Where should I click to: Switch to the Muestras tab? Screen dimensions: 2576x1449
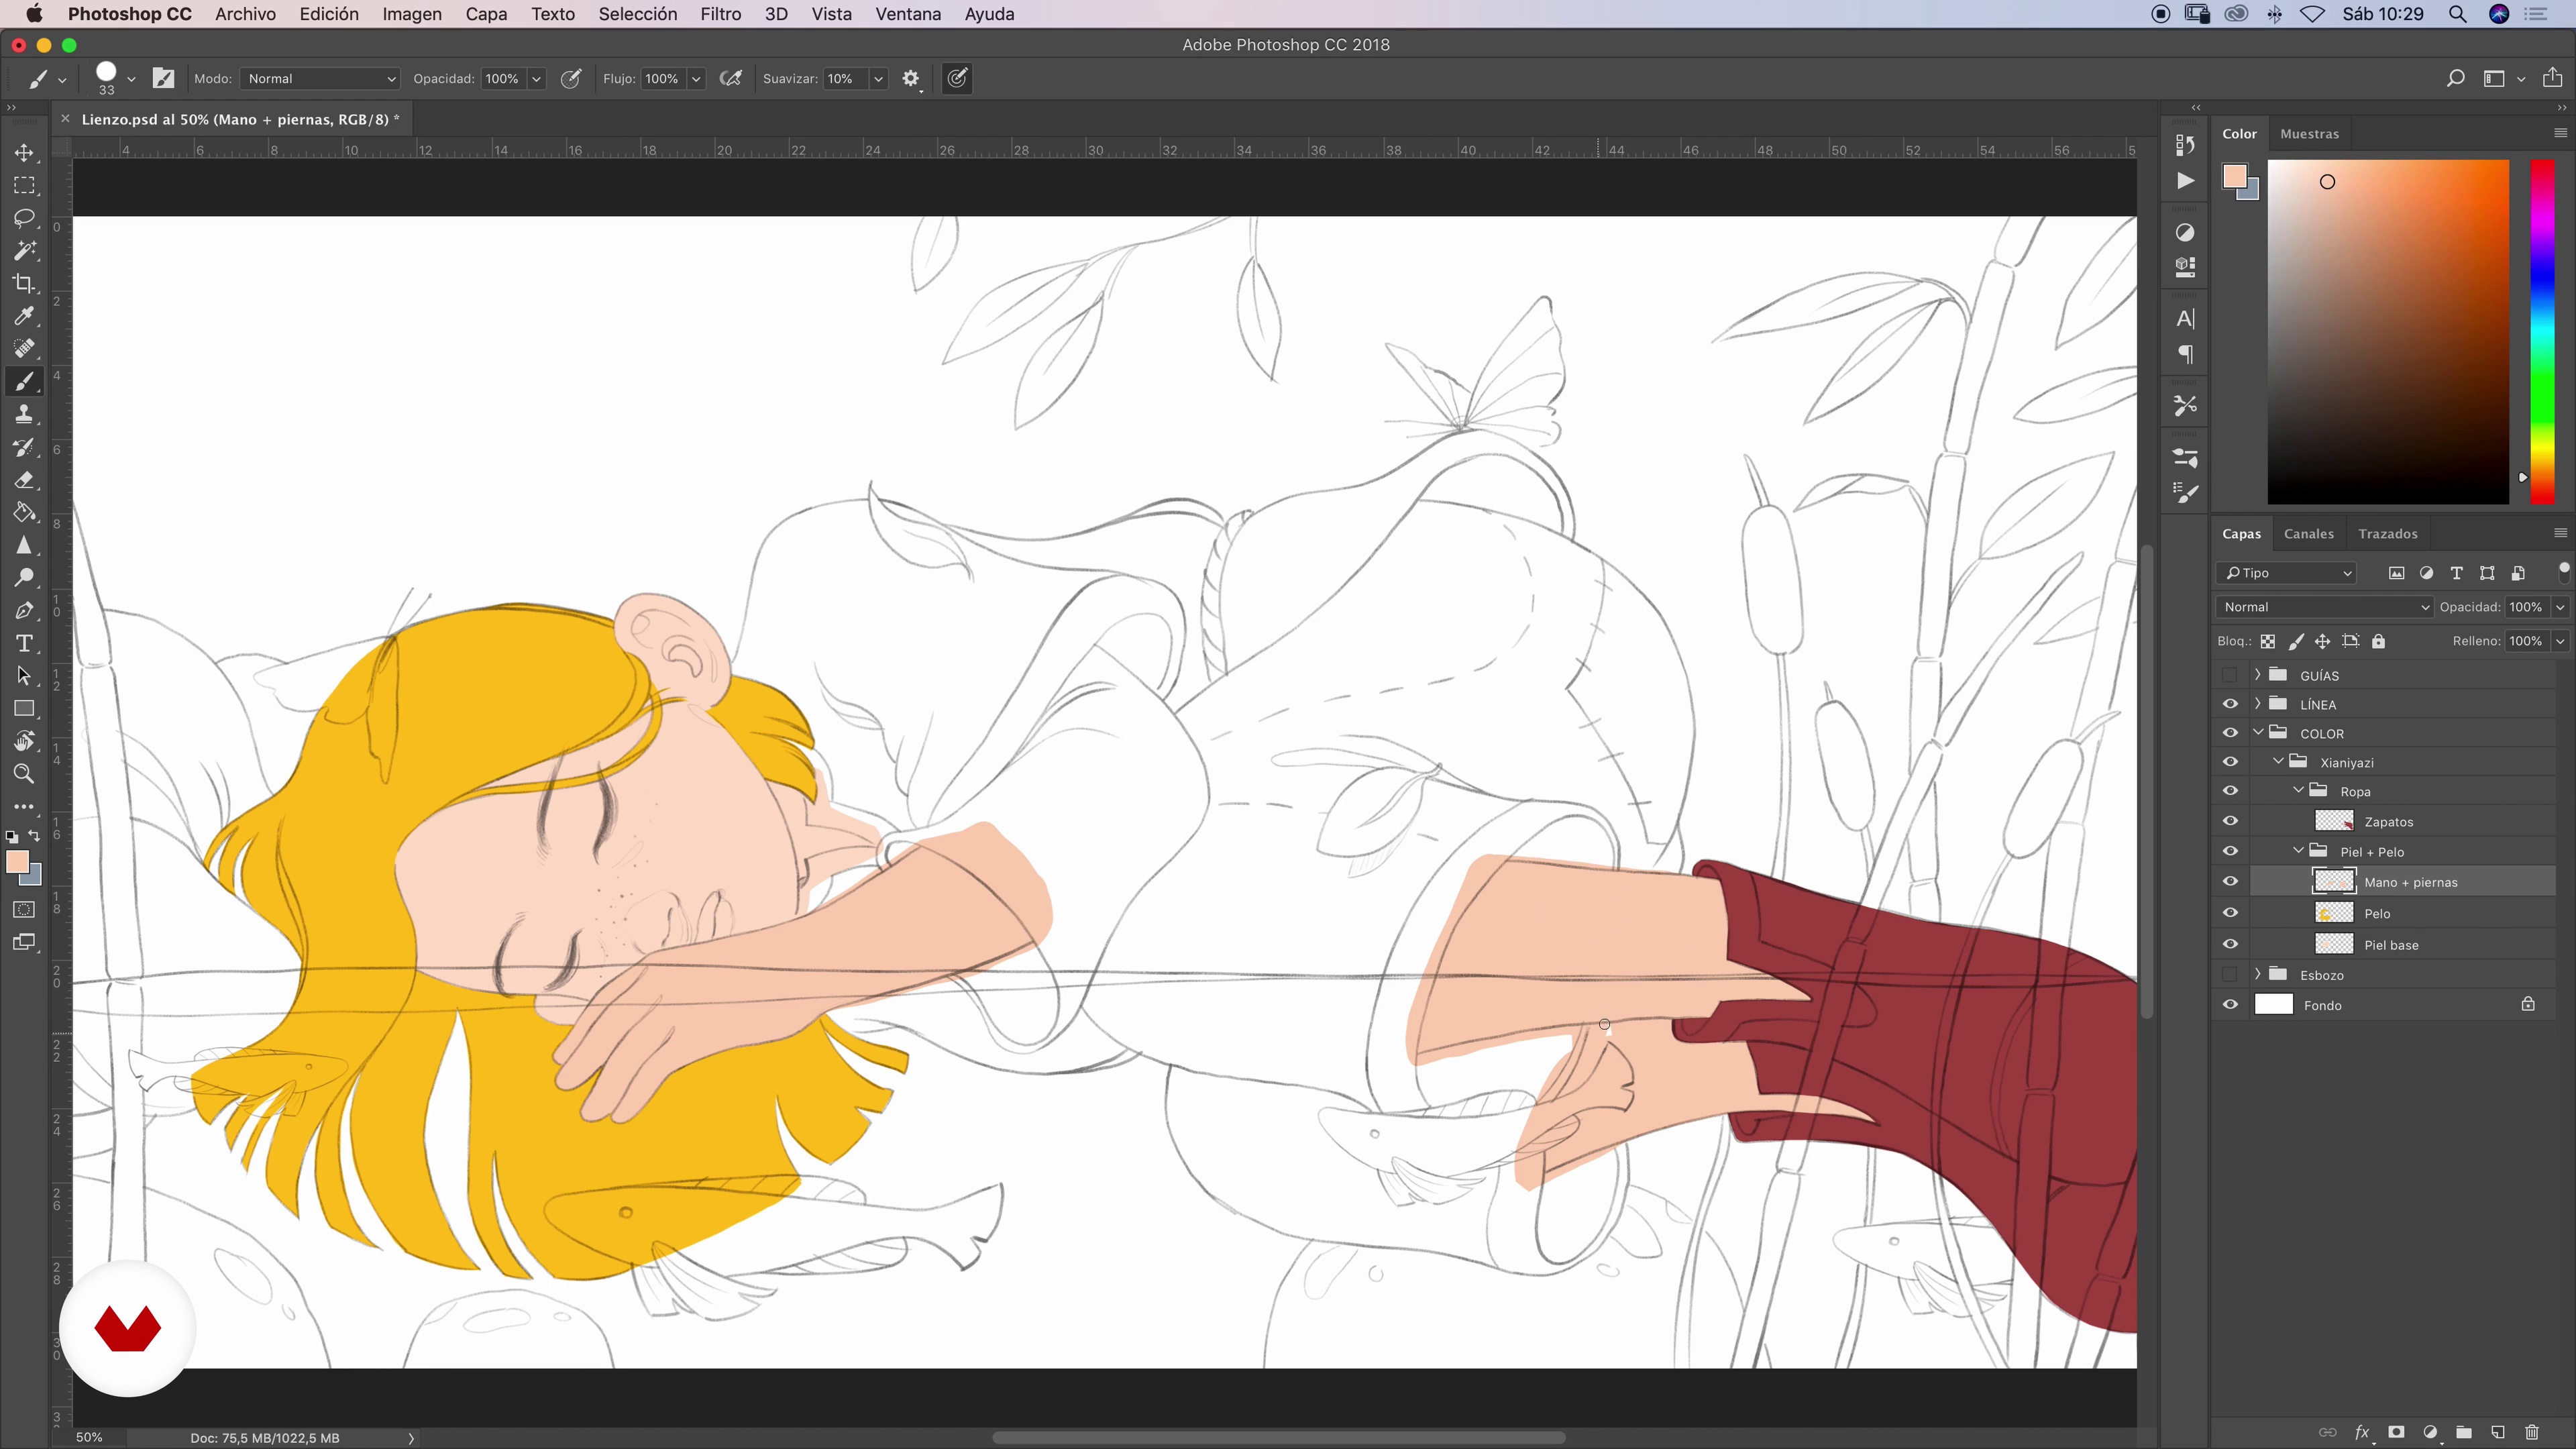tap(2309, 134)
